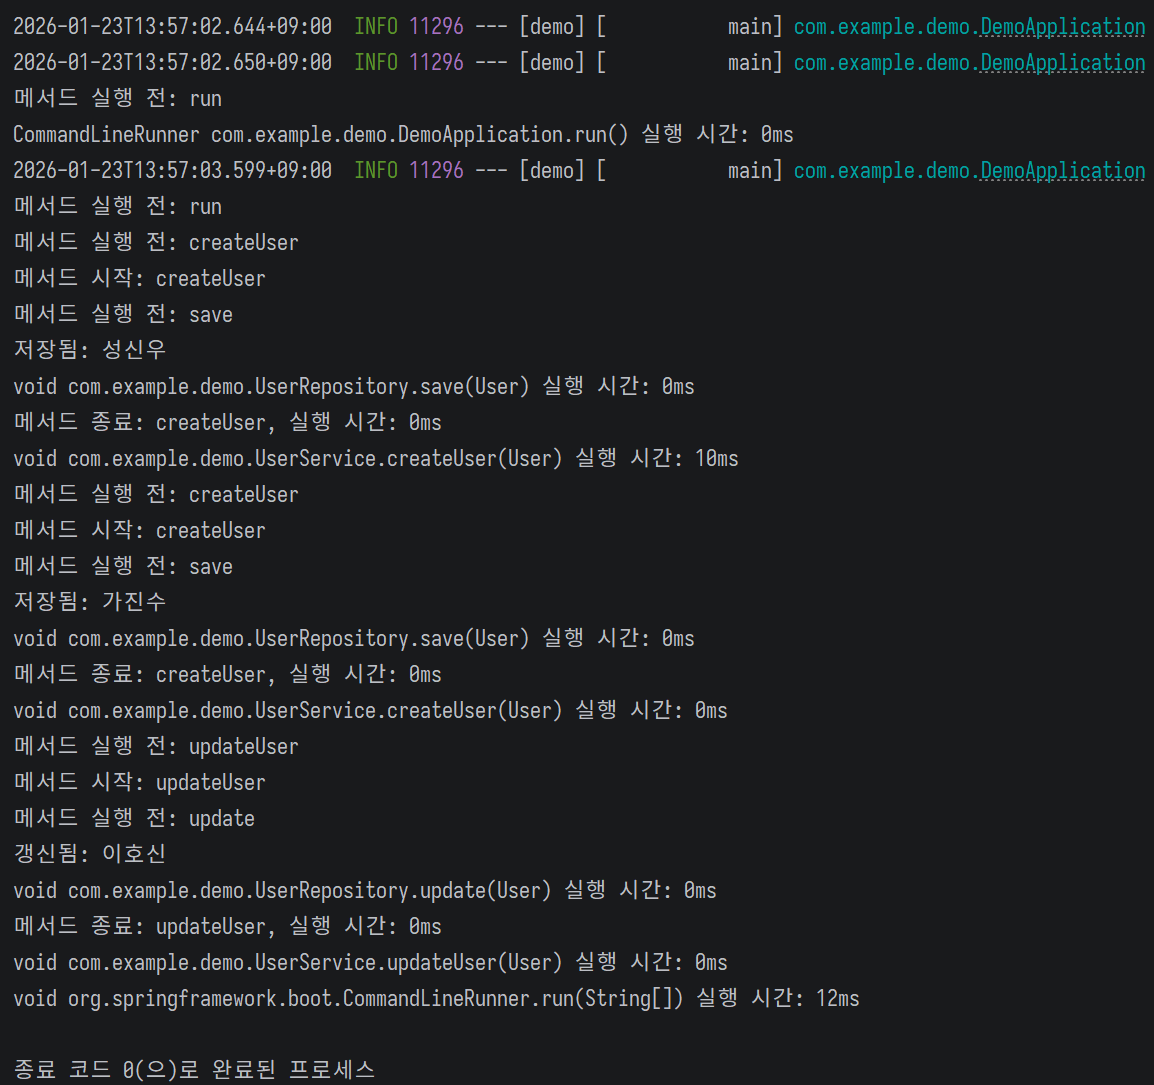Click the "메서드 시작: updateUser" line
Image resolution: width=1154 pixels, height=1085 pixels.
point(140,782)
